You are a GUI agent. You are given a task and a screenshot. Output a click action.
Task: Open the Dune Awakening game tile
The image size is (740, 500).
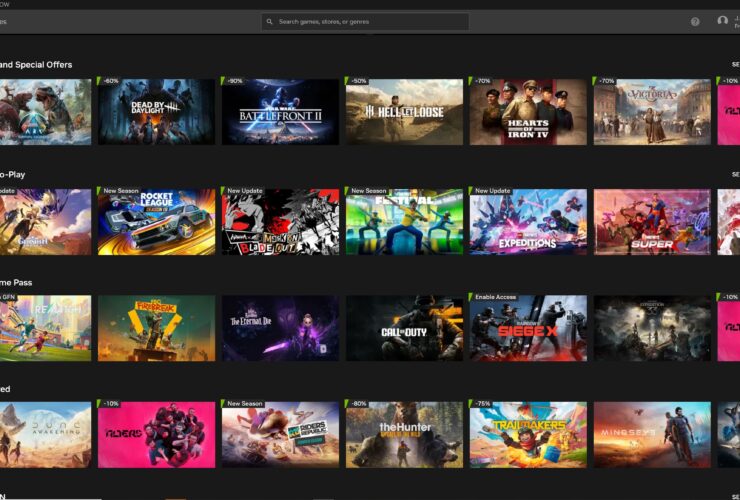(45, 435)
